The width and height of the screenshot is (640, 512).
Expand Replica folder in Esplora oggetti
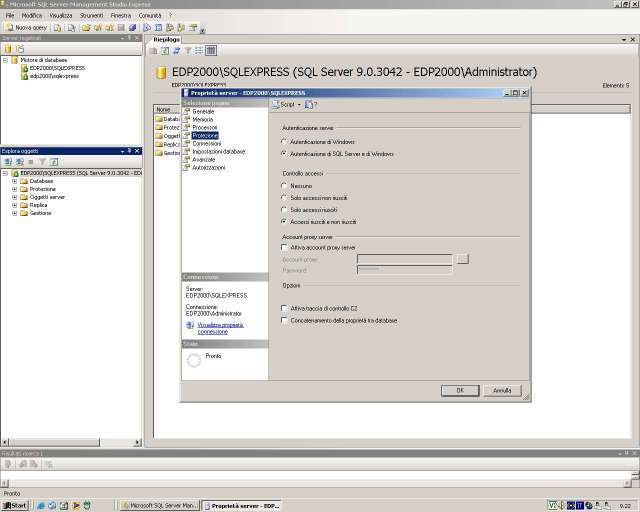15,205
